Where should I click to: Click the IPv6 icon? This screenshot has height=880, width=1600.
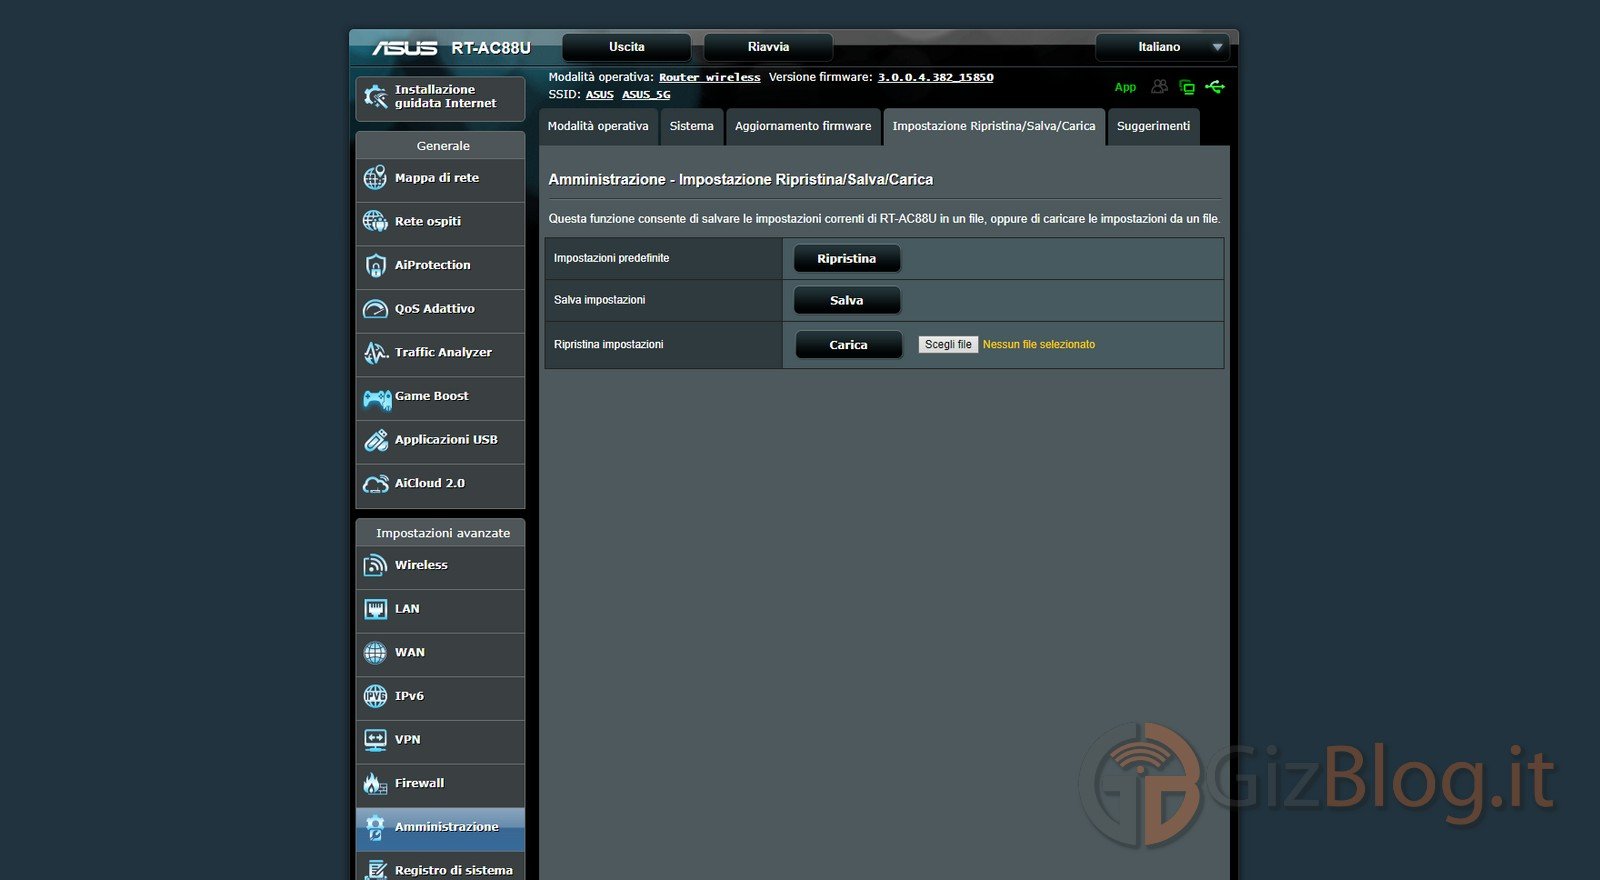(375, 696)
